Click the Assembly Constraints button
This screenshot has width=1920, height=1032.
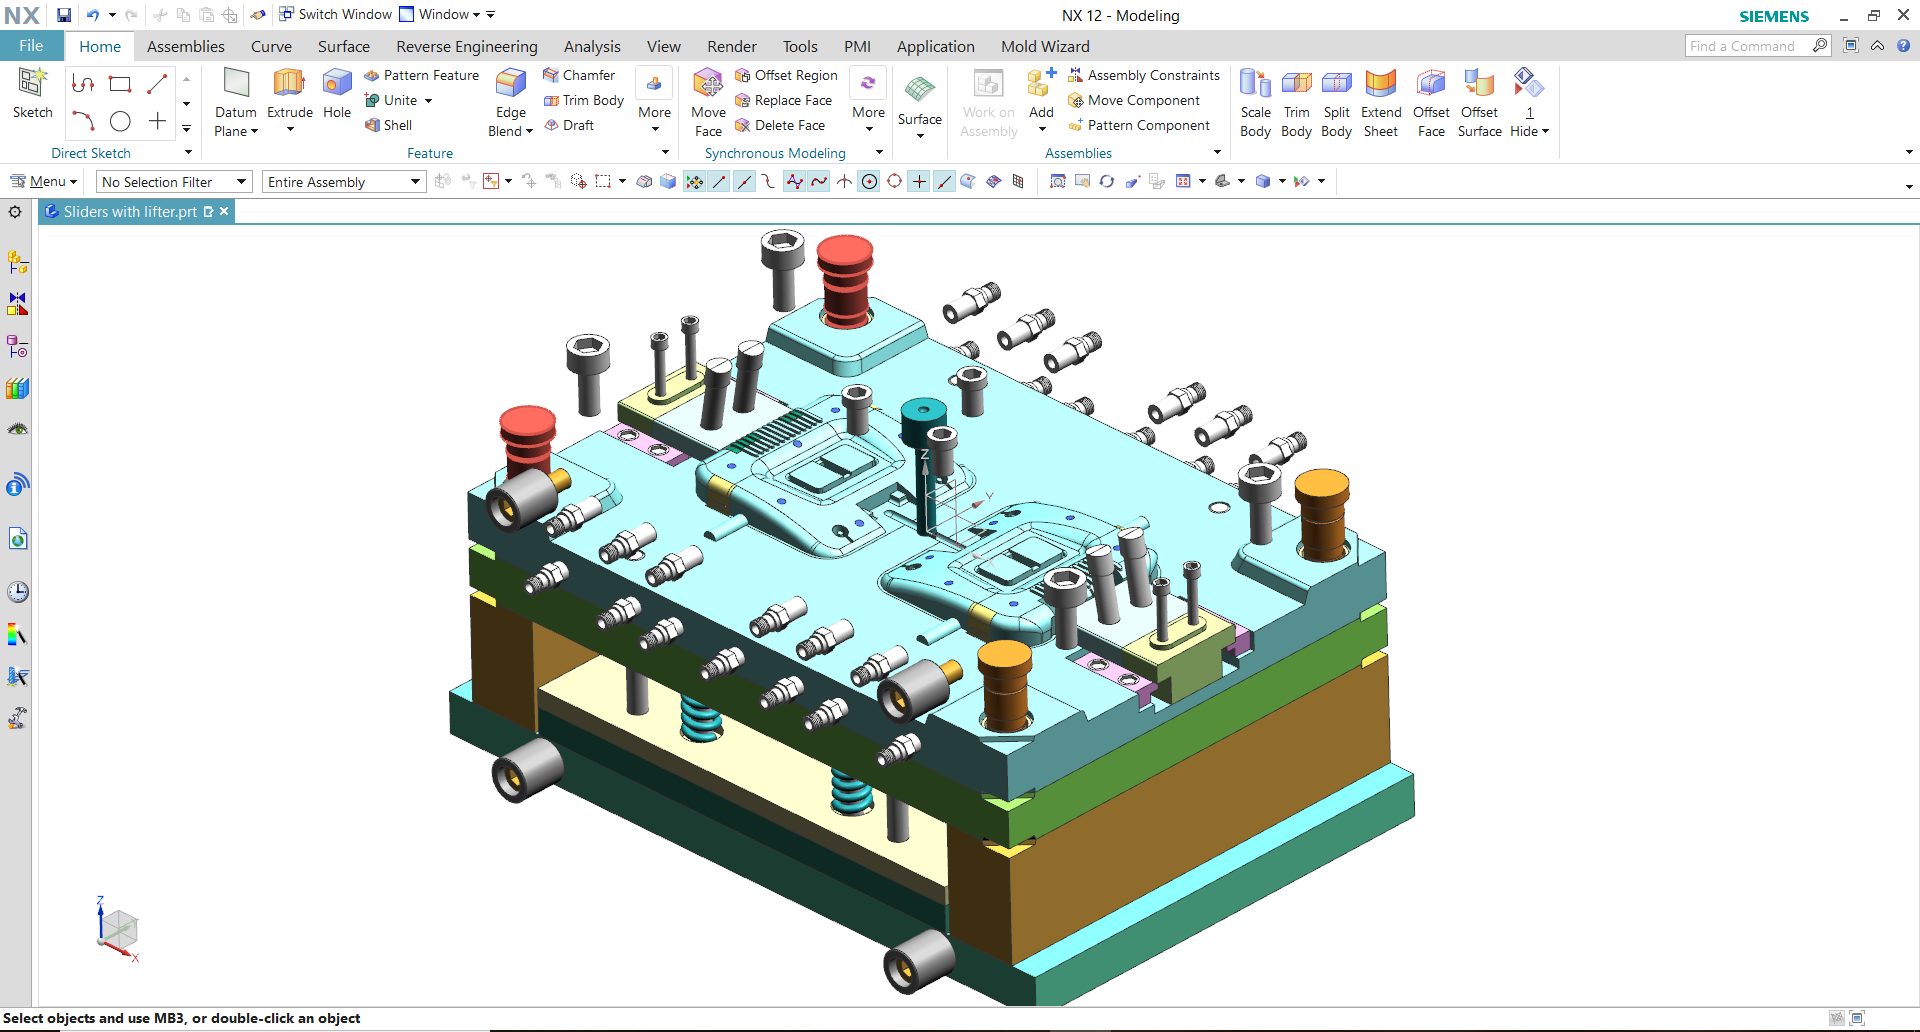[x=1144, y=75]
